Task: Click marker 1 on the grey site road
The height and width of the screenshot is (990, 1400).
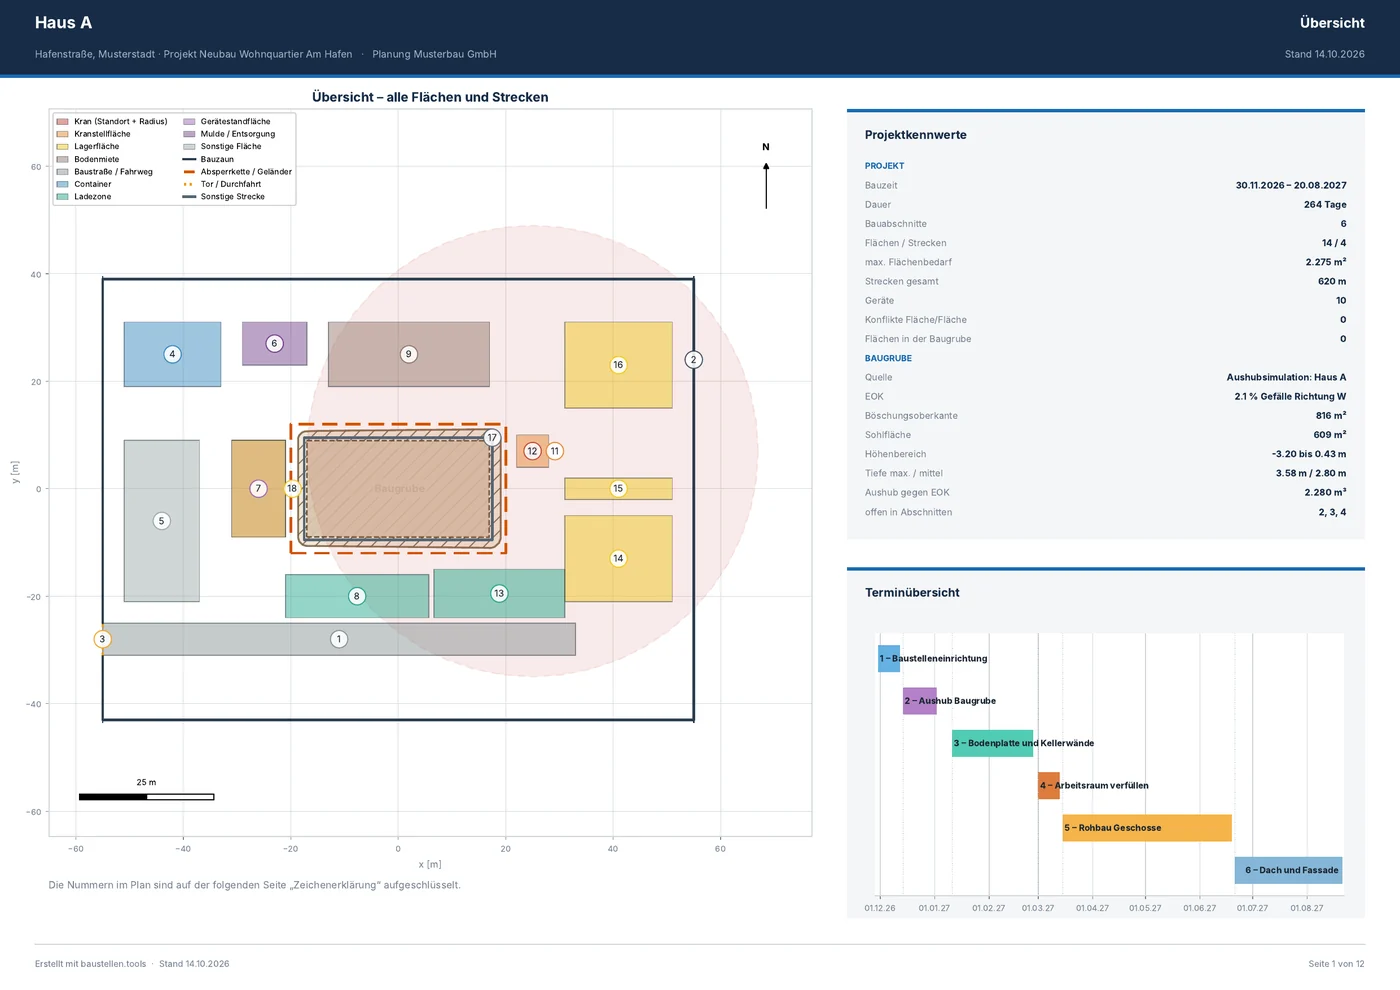Action: coord(339,639)
